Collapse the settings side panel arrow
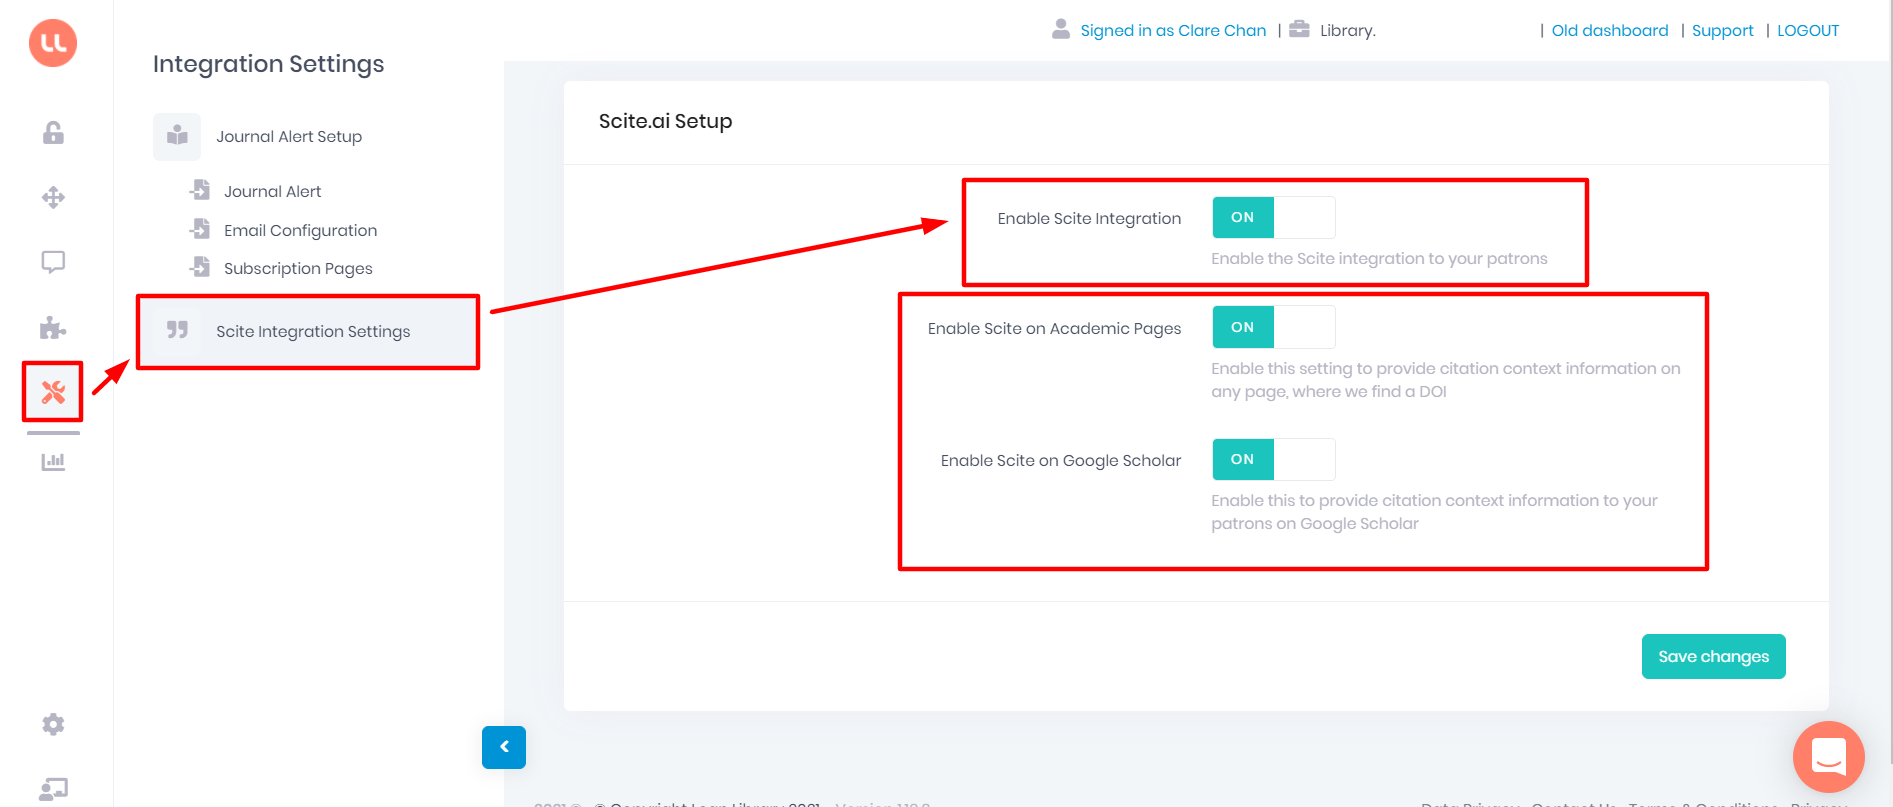Image resolution: width=1893 pixels, height=807 pixels. coord(504,747)
